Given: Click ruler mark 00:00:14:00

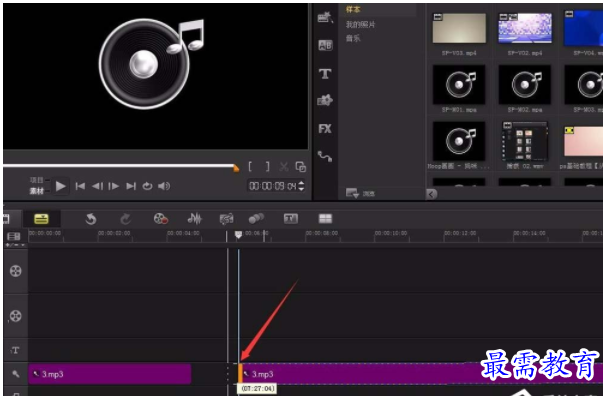Looking at the screenshot, I should [529, 234].
